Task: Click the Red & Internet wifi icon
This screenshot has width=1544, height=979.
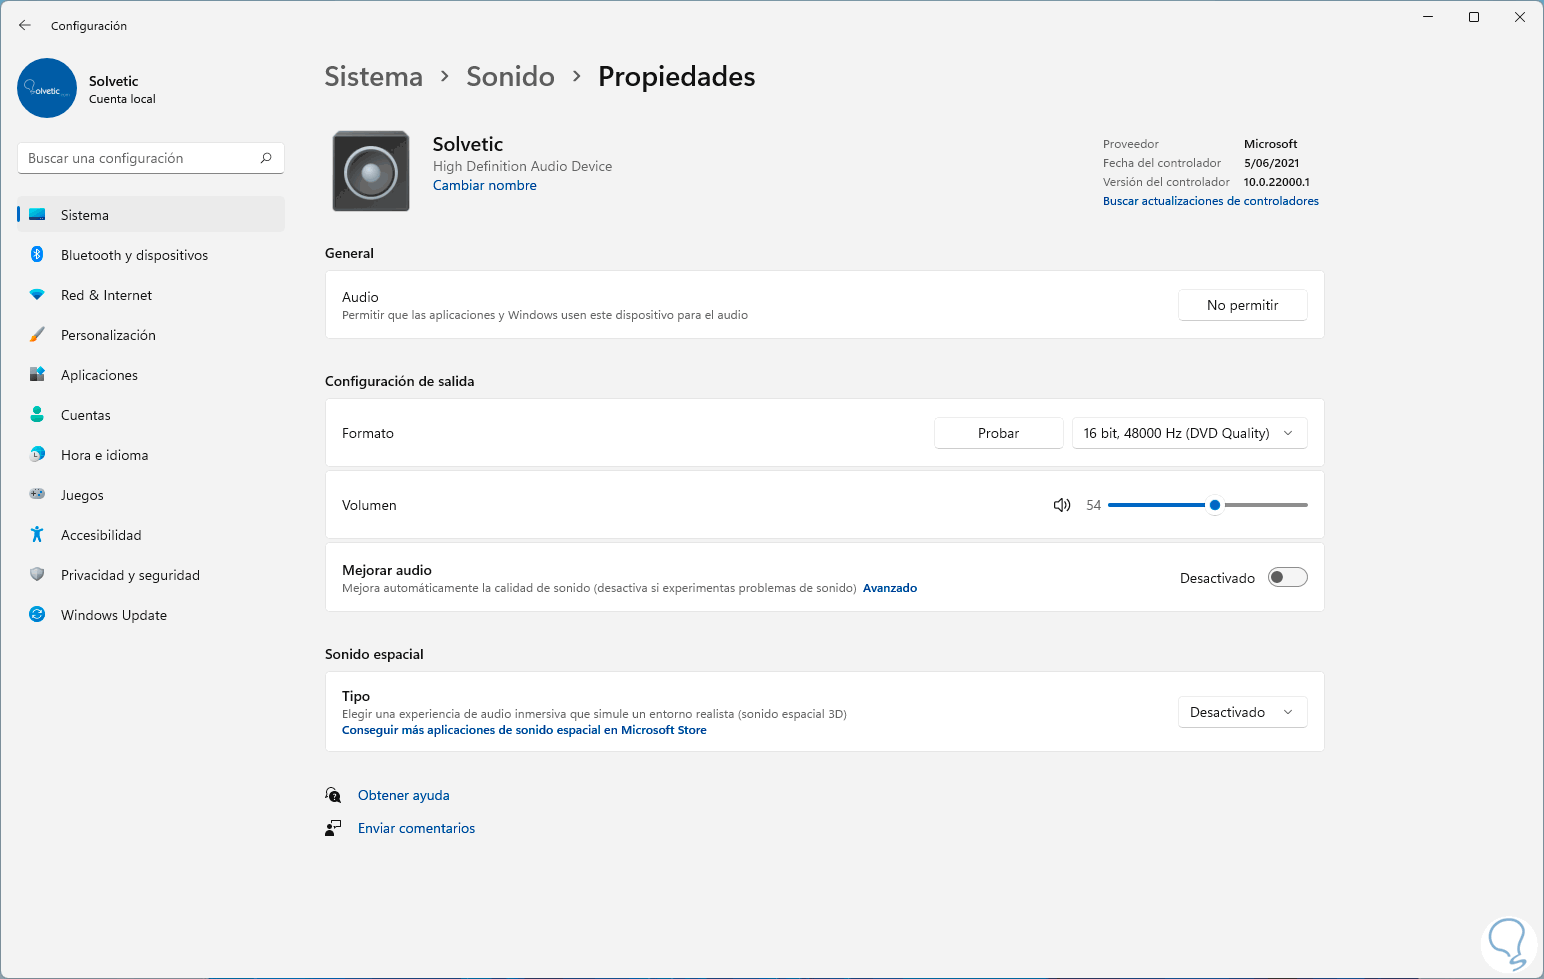Action: (x=37, y=295)
